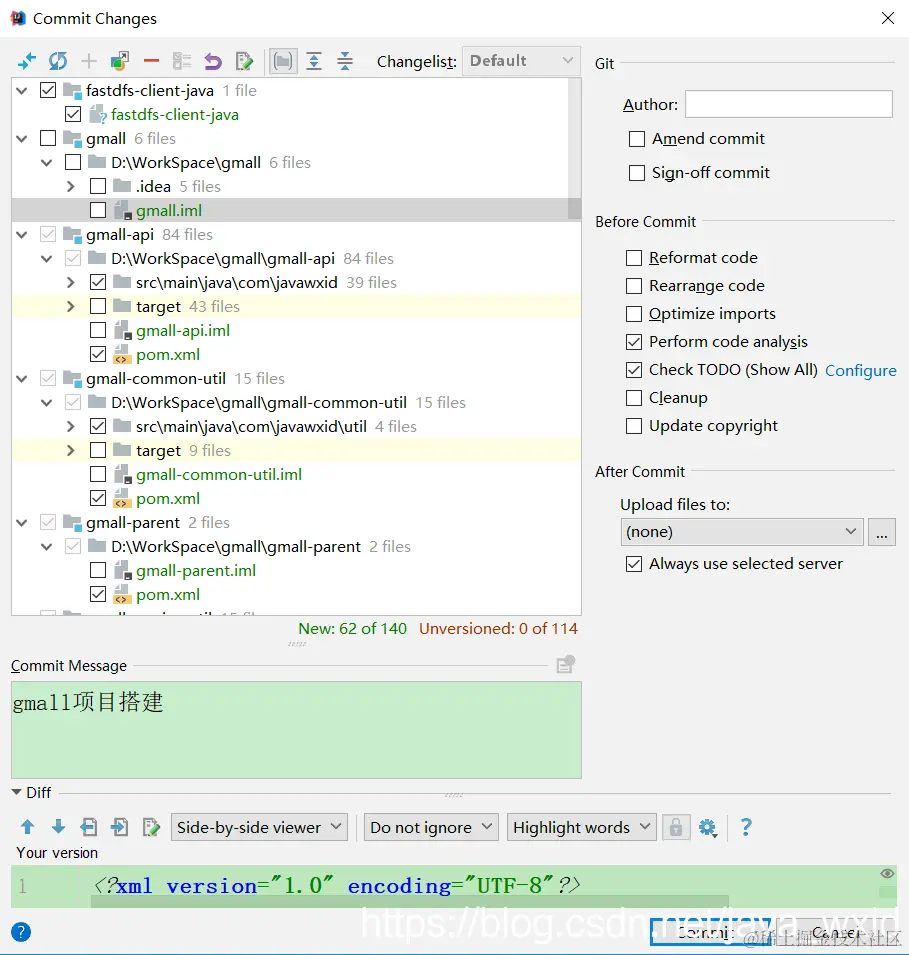Click the Configure link
909x955 pixels.
click(860, 370)
